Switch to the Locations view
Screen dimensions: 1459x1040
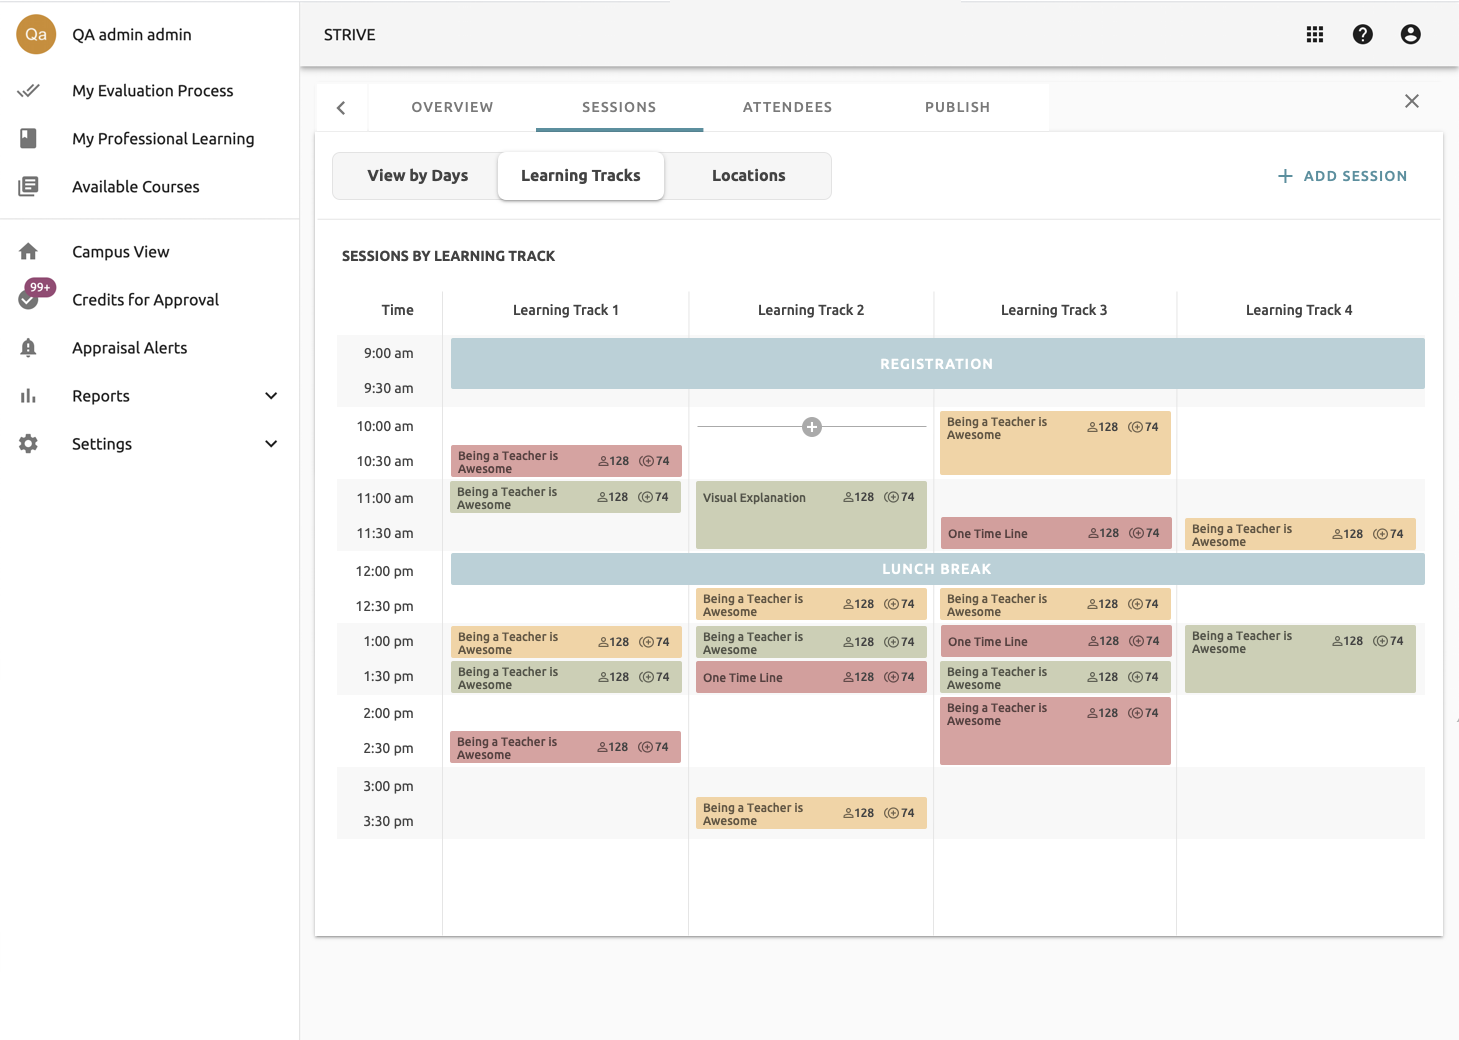tap(748, 176)
